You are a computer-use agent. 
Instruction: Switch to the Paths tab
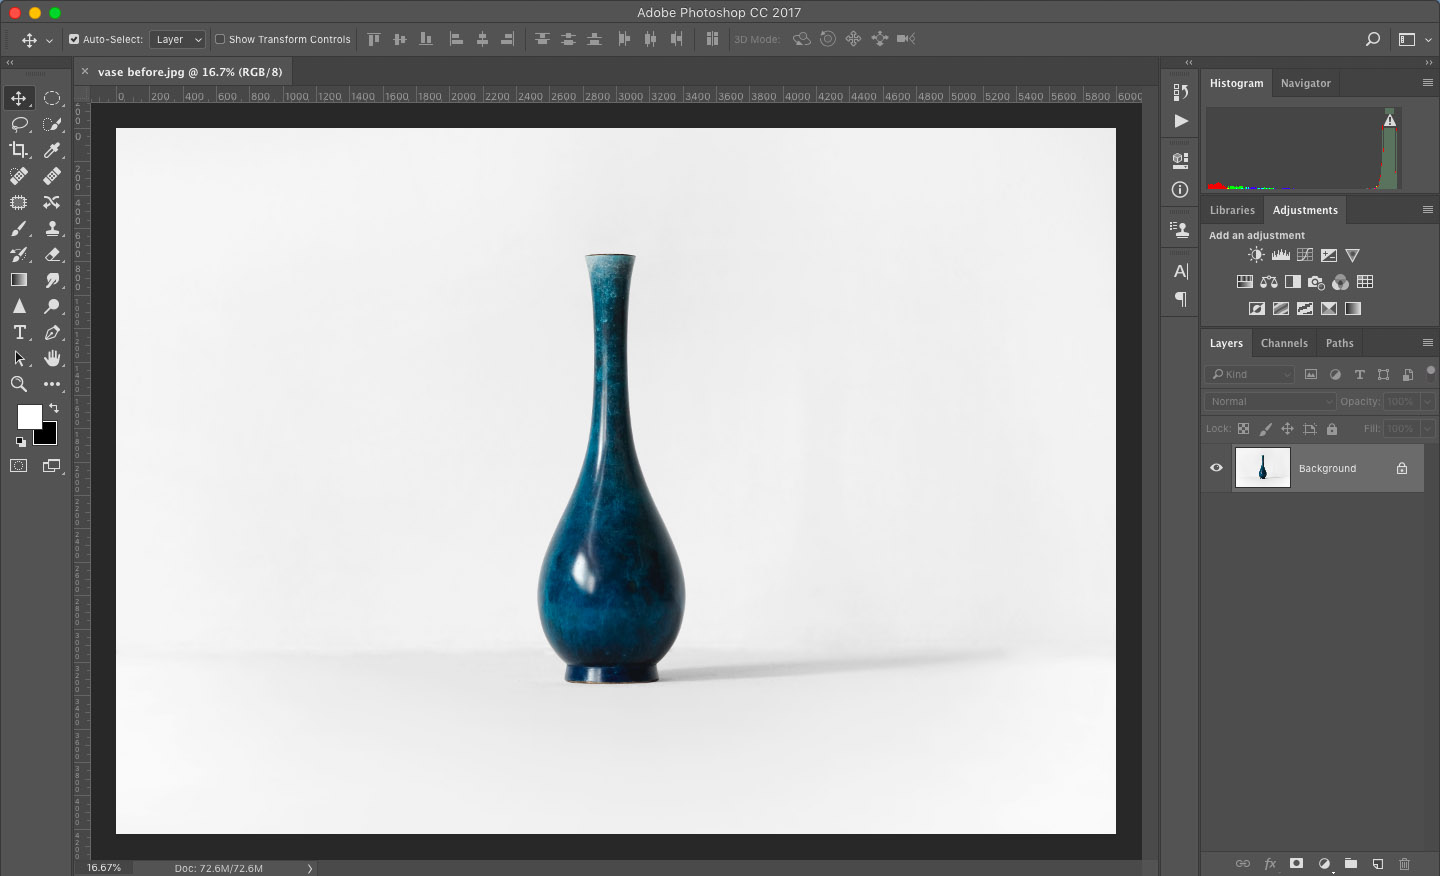[1339, 343]
